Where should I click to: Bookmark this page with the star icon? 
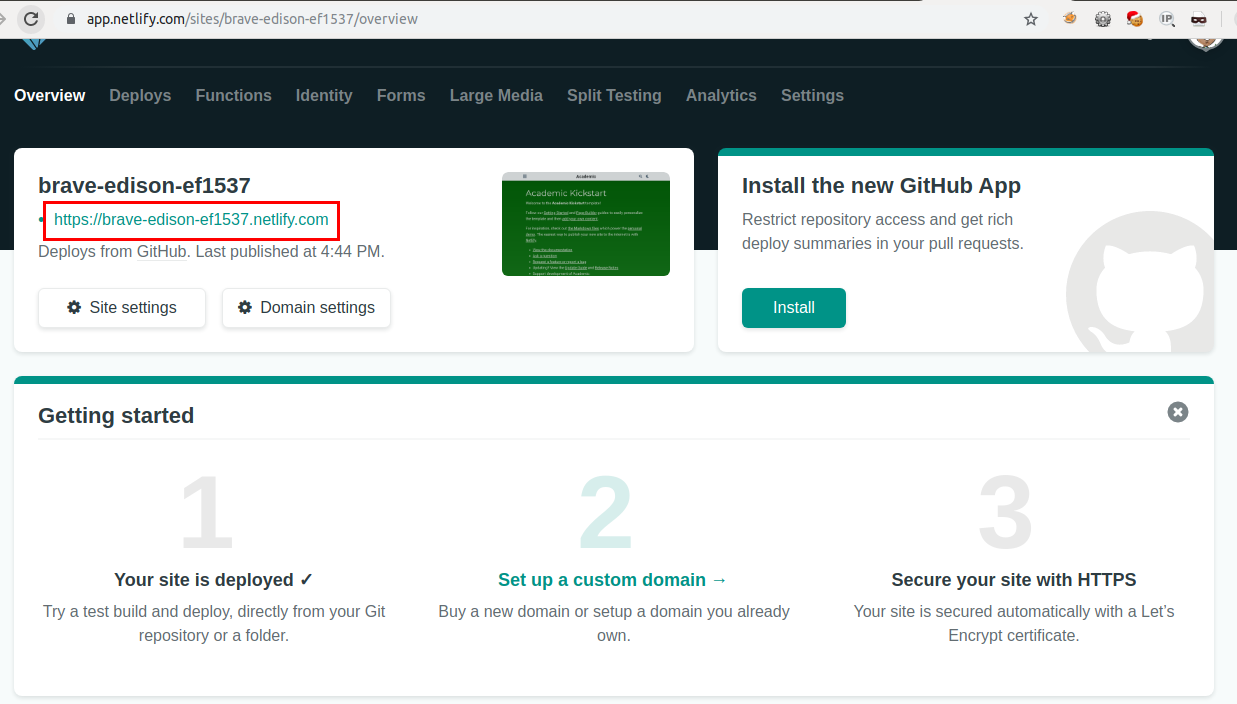[x=1031, y=19]
